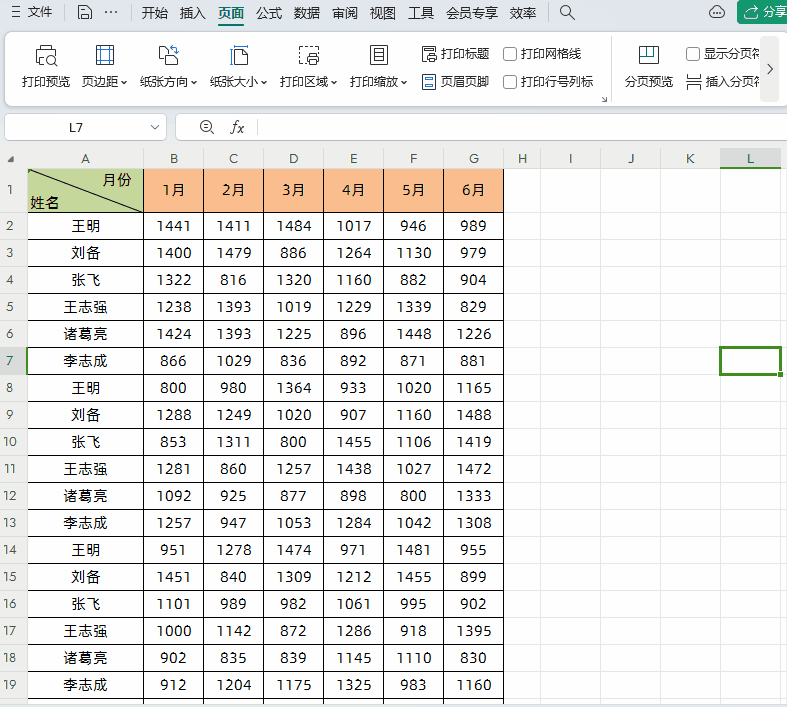Enable the 打印行号列标 checkbox

[x=510, y=81]
